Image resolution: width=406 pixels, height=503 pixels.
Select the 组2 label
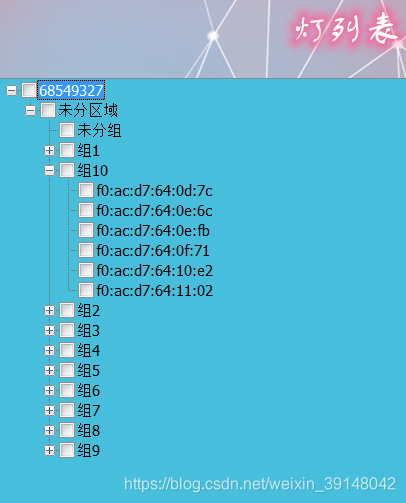coord(89,311)
